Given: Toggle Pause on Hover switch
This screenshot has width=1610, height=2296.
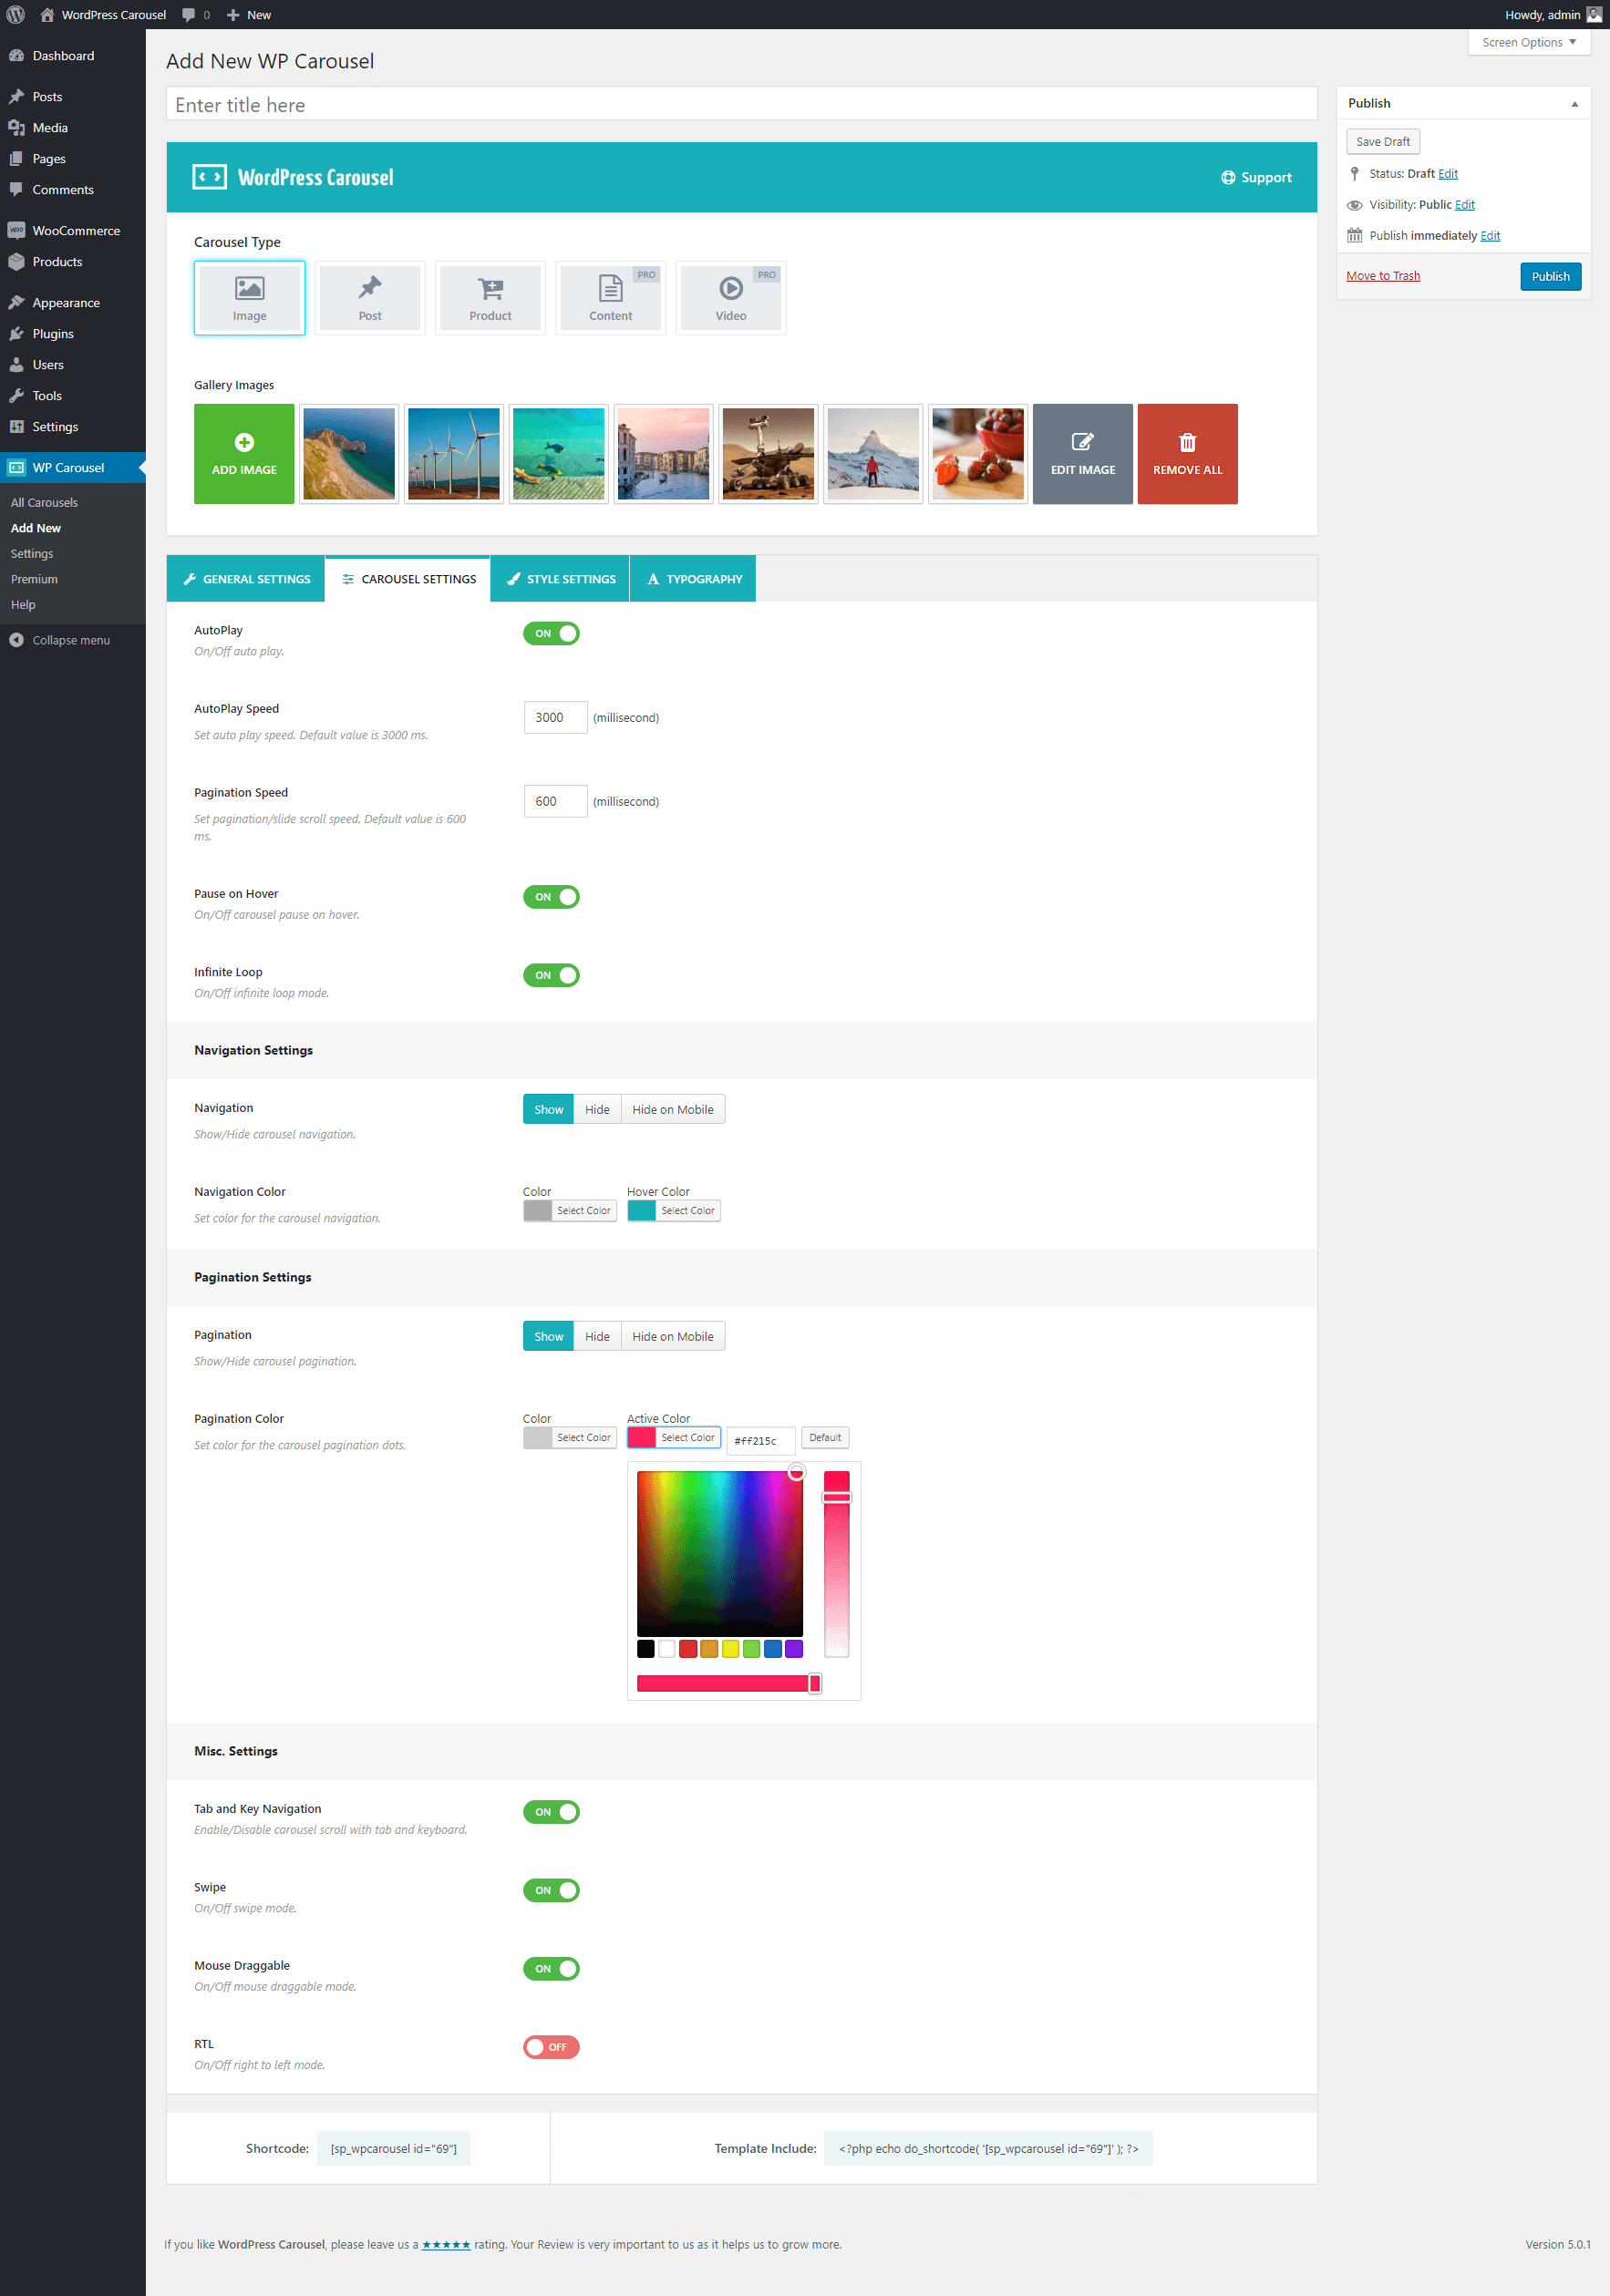Looking at the screenshot, I should coord(551,897).
